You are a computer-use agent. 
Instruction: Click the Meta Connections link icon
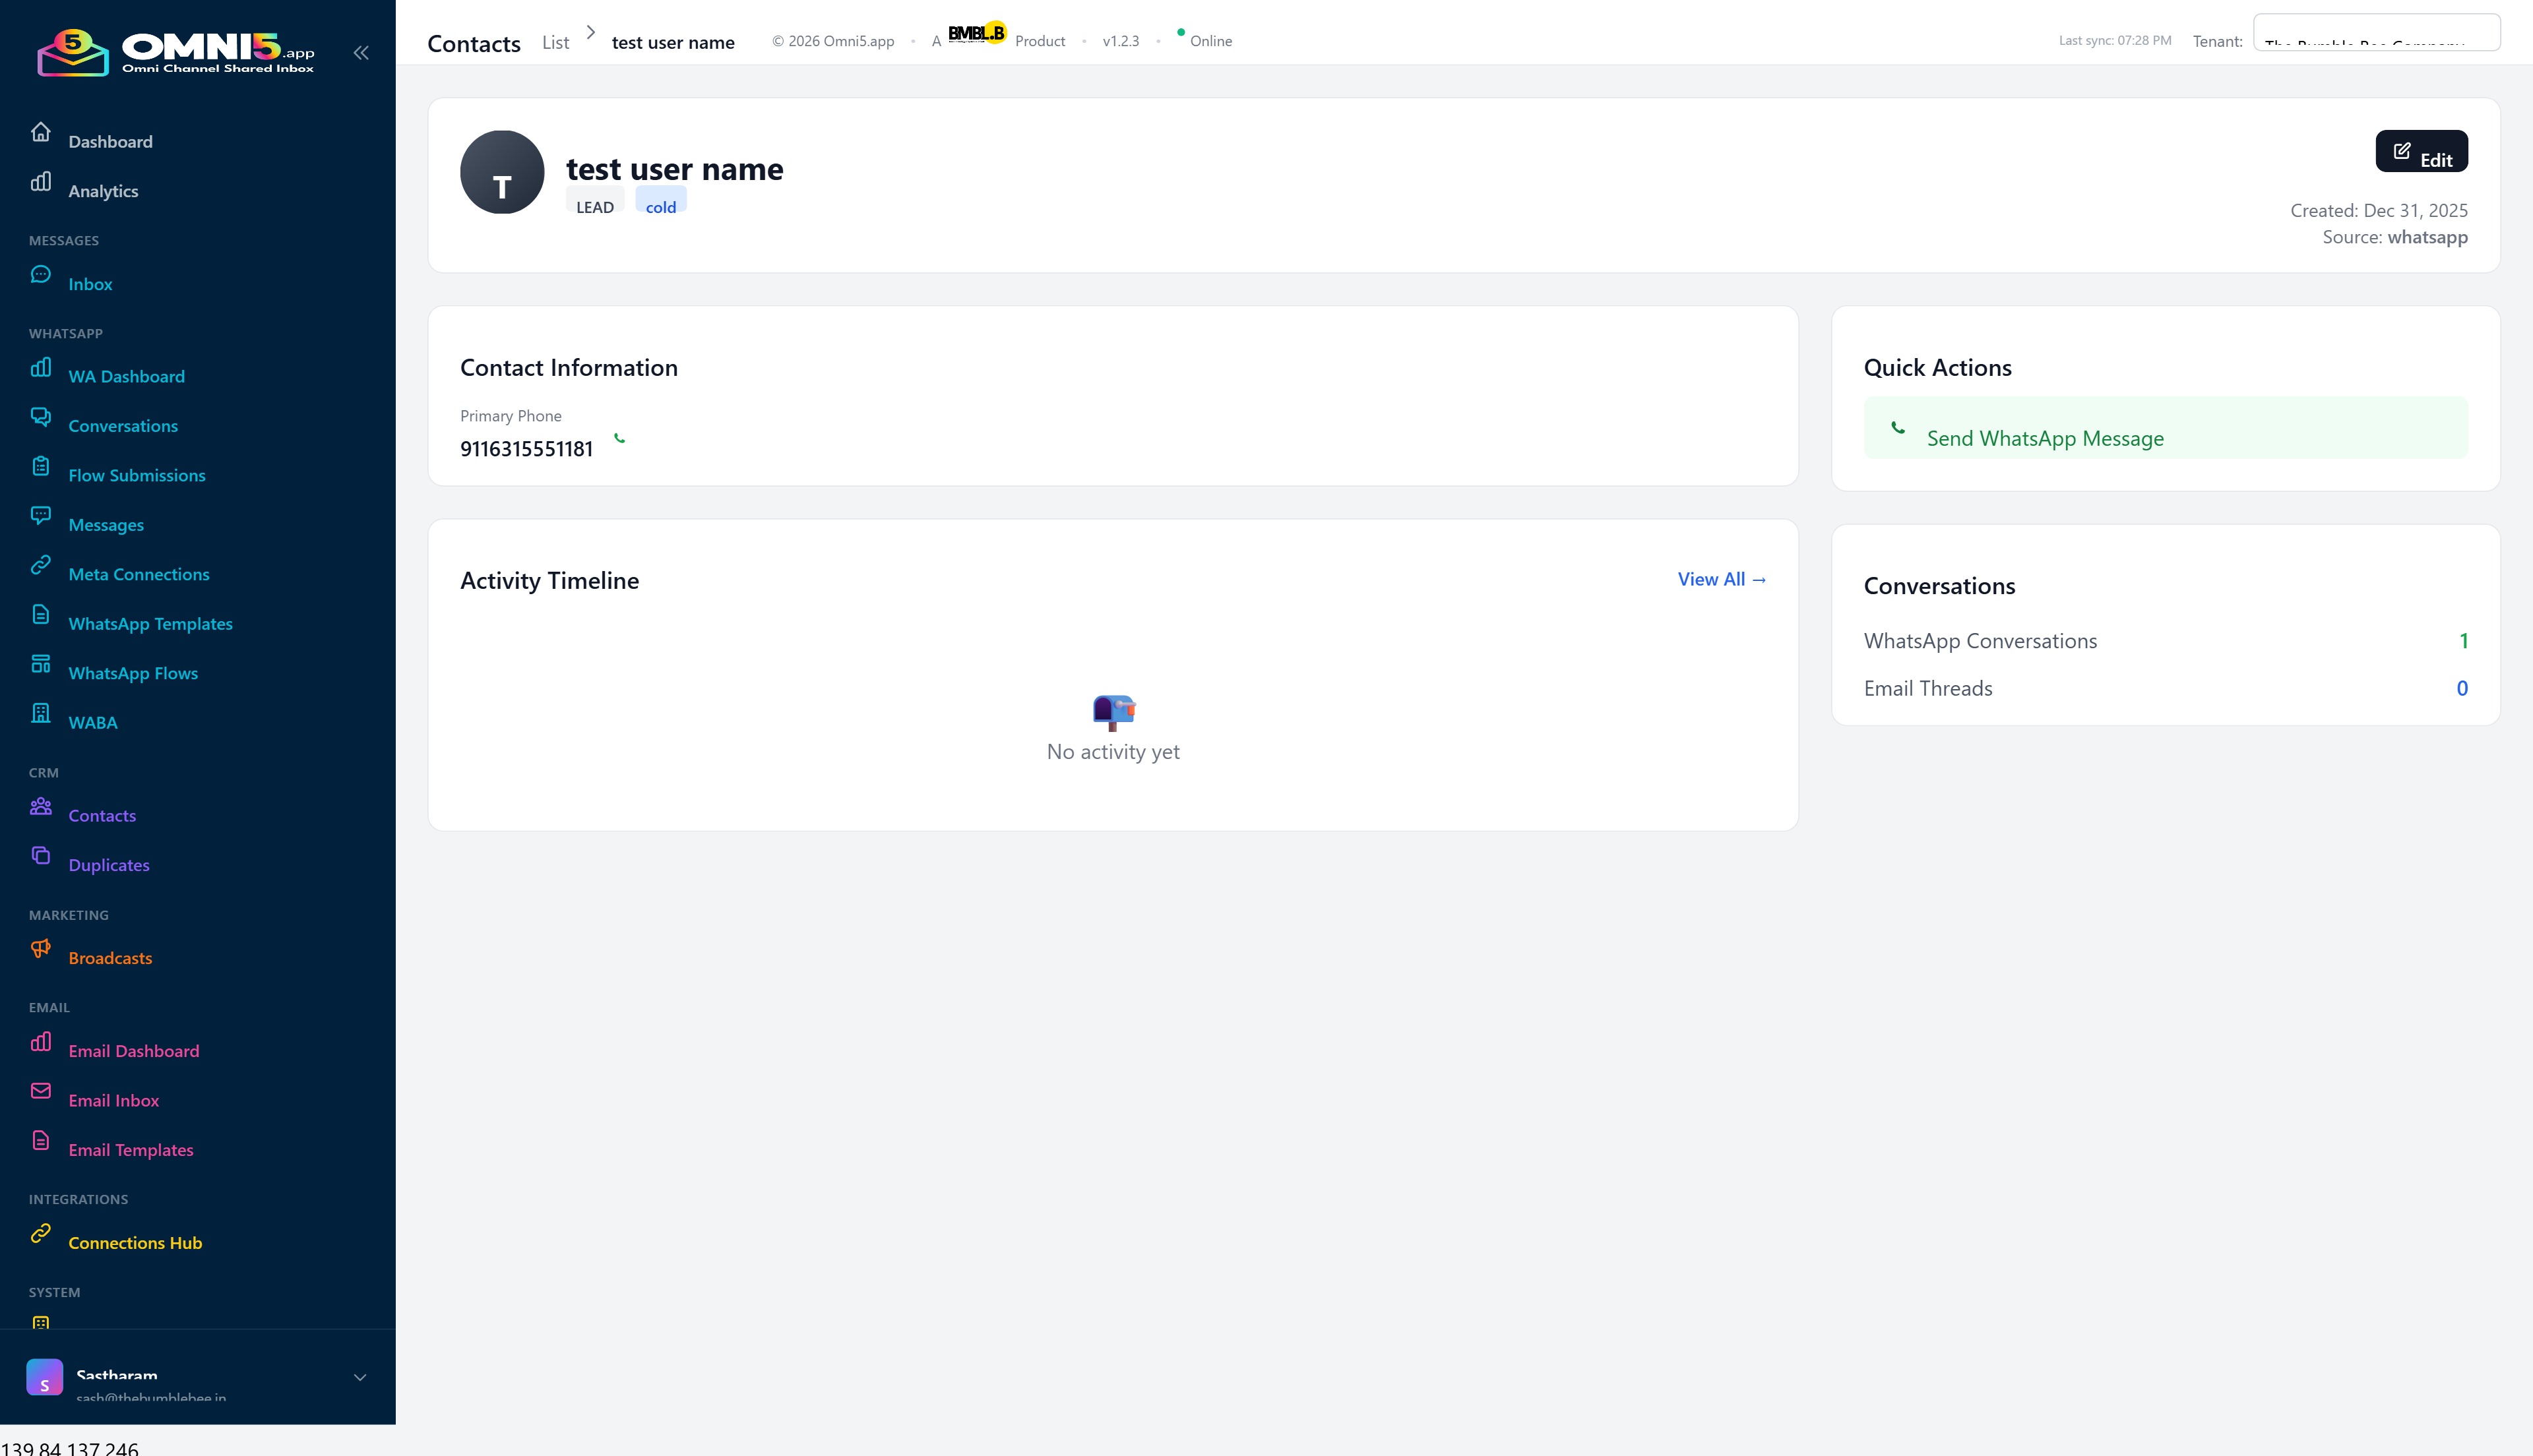[x=41, y=565]
